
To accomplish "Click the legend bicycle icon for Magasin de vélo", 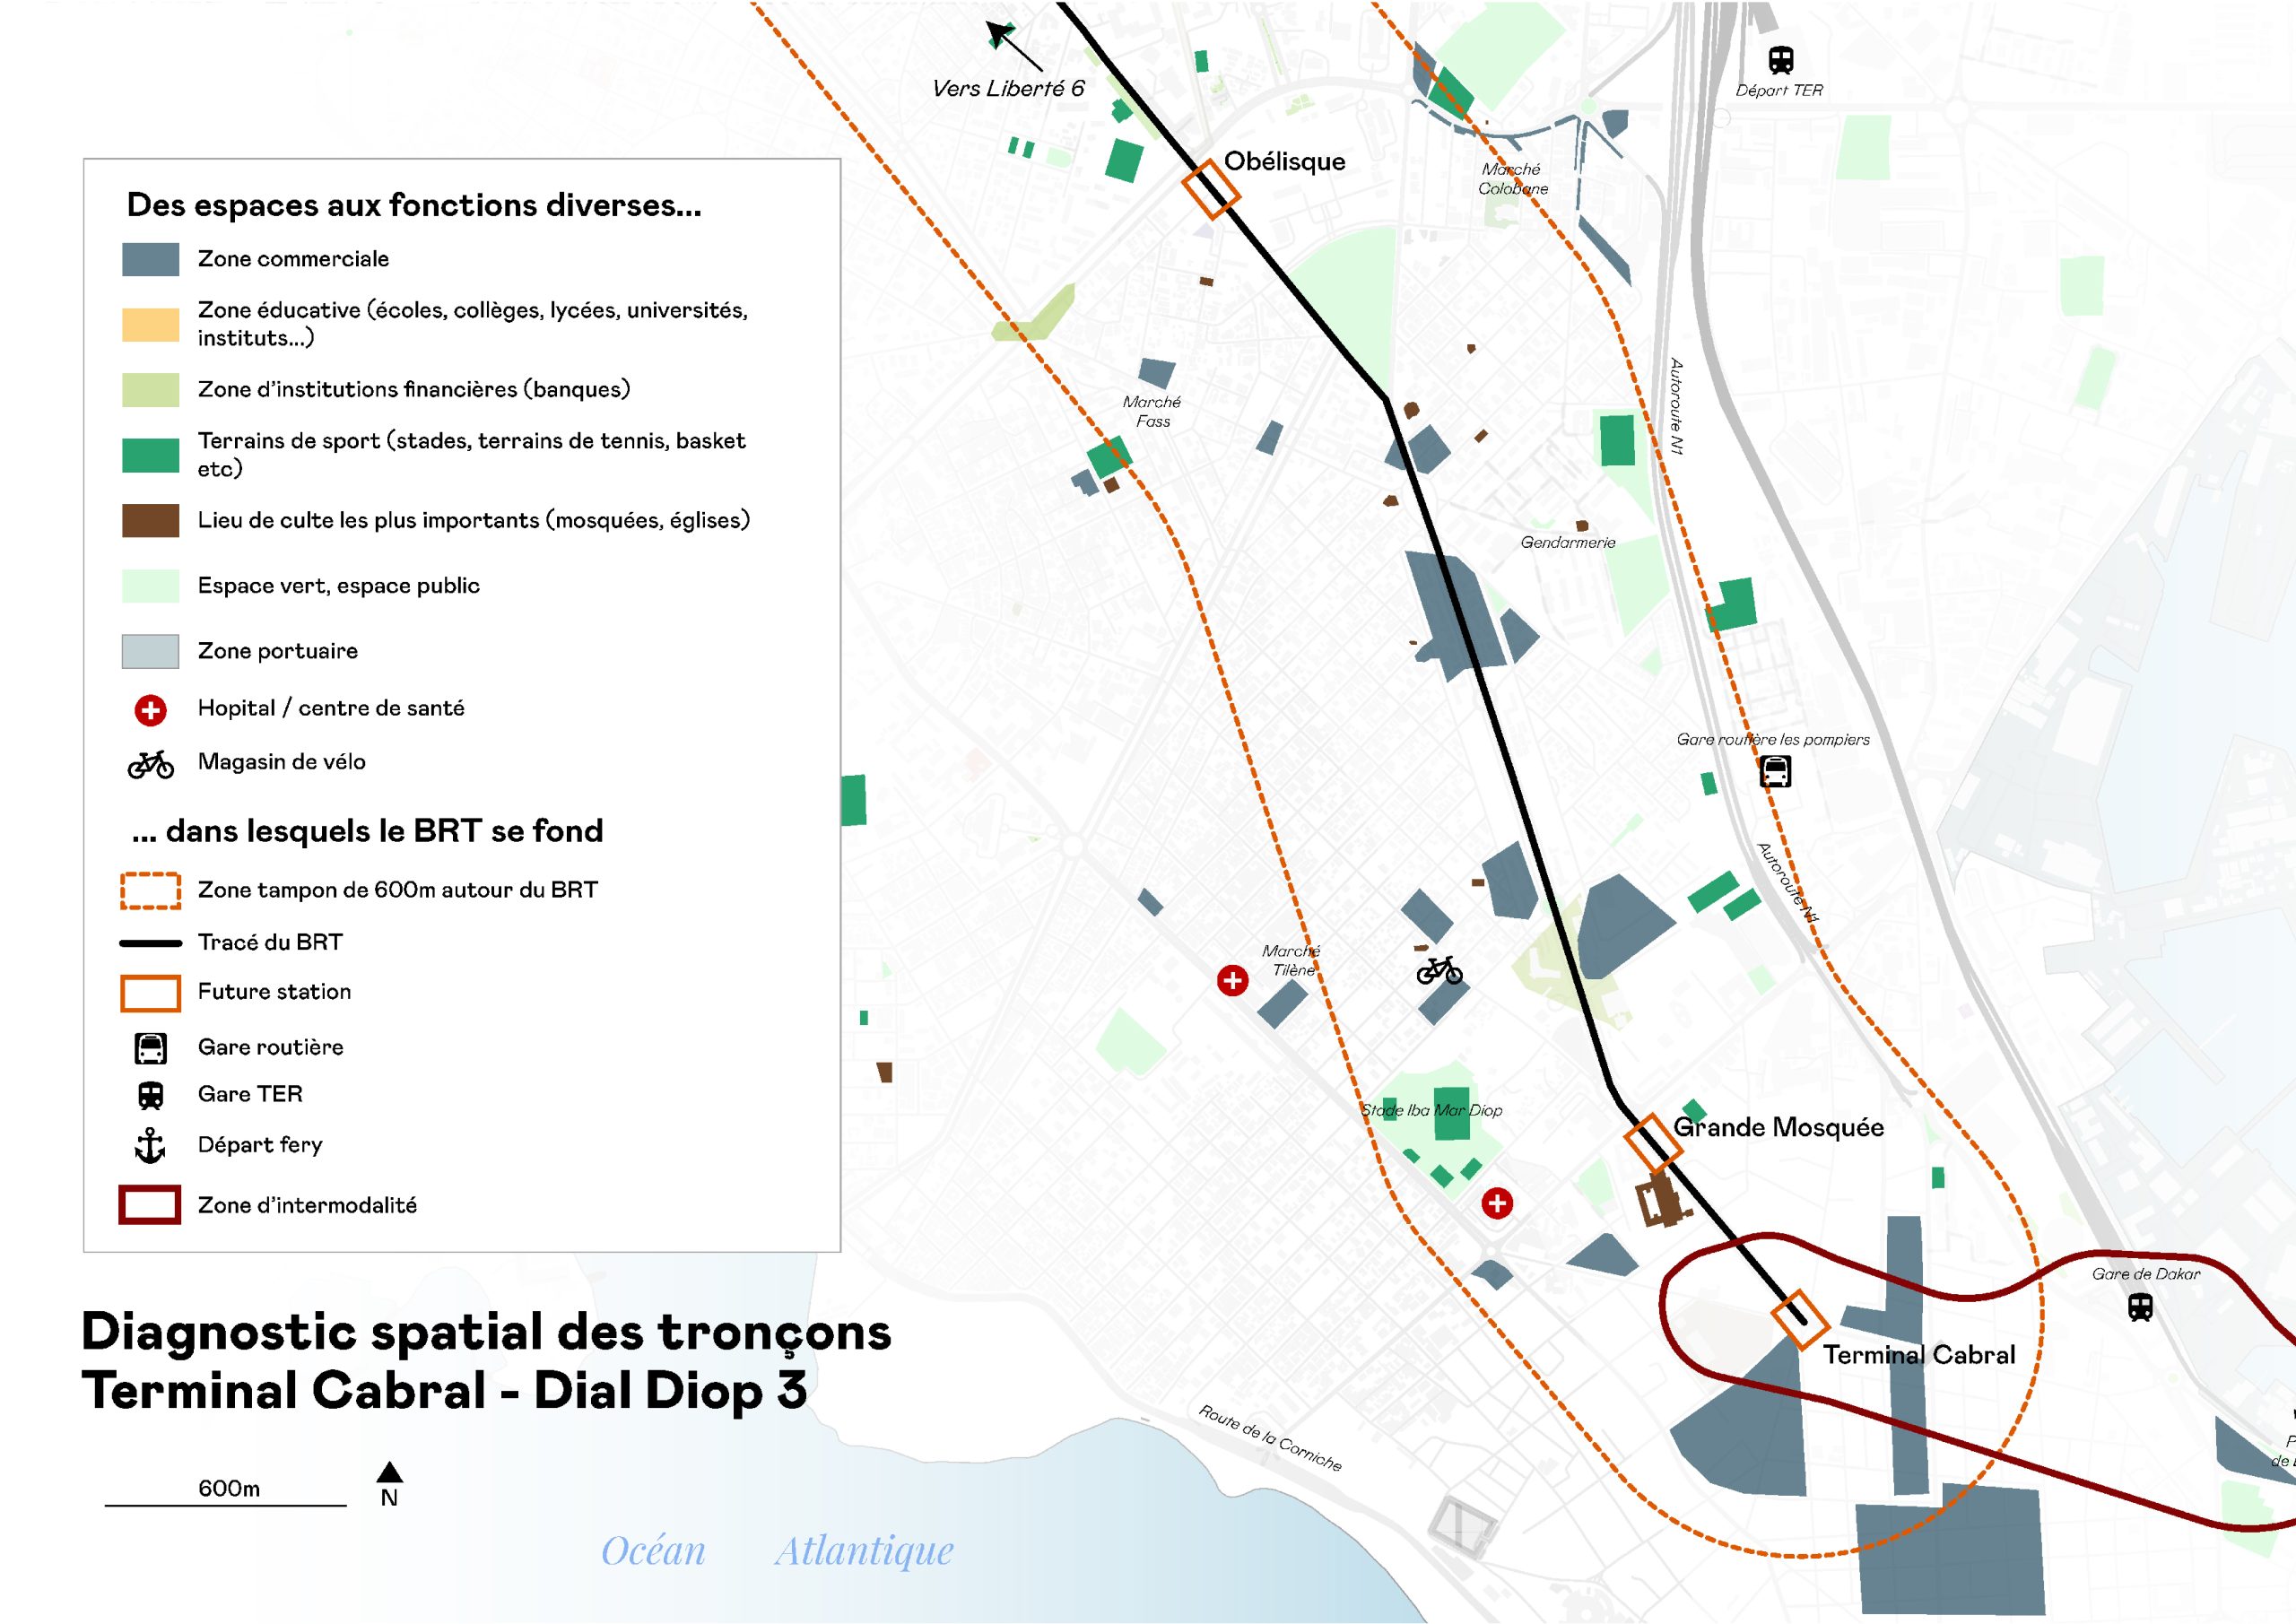I will click(x=150, y=765).
